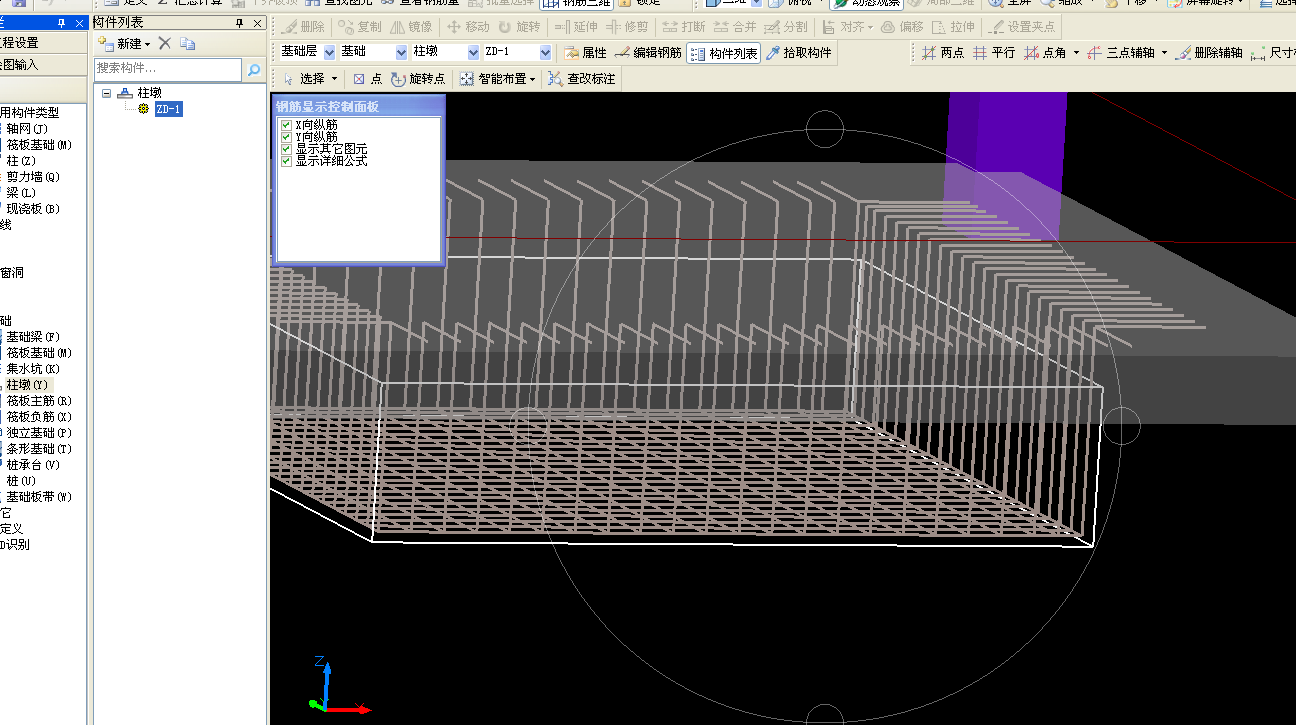Select the 旋转点 (rotate point) tool
Viewport: 1296px width, 725px height.
(418, 78)
